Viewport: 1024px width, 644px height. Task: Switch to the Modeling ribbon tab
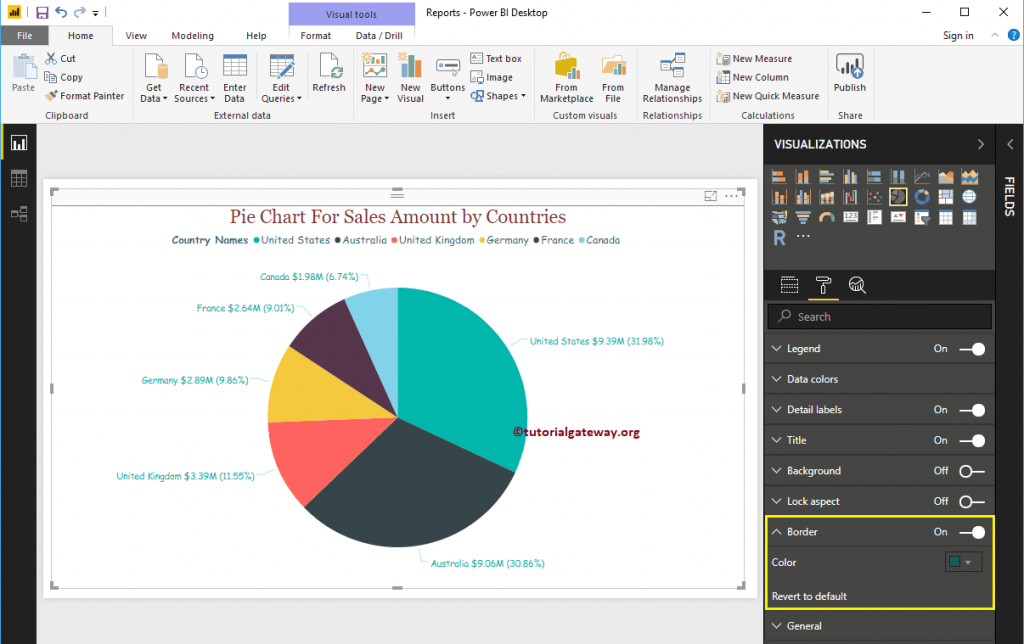tap(192, 35)
